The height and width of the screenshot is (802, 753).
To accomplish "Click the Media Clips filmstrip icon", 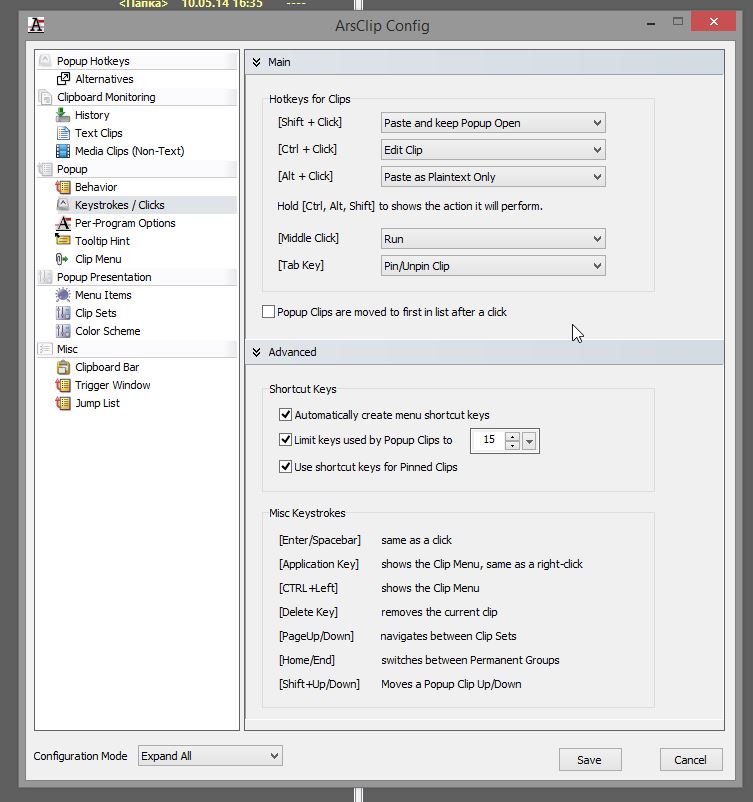I will (63, 151).
